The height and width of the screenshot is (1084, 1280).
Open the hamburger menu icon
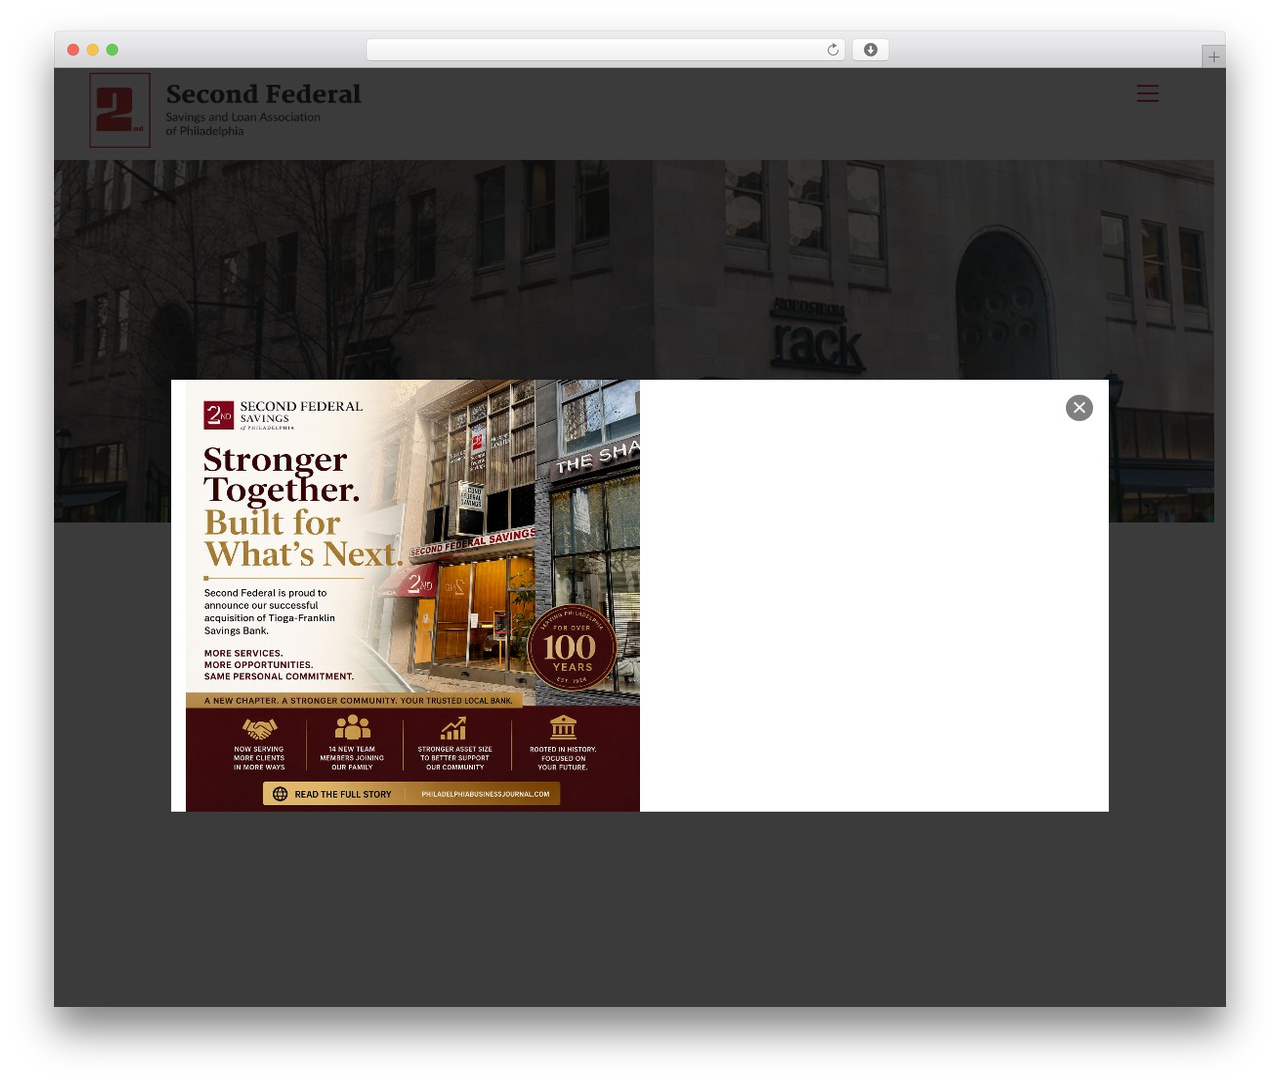pyautogui.click(x=1147, y=93)
